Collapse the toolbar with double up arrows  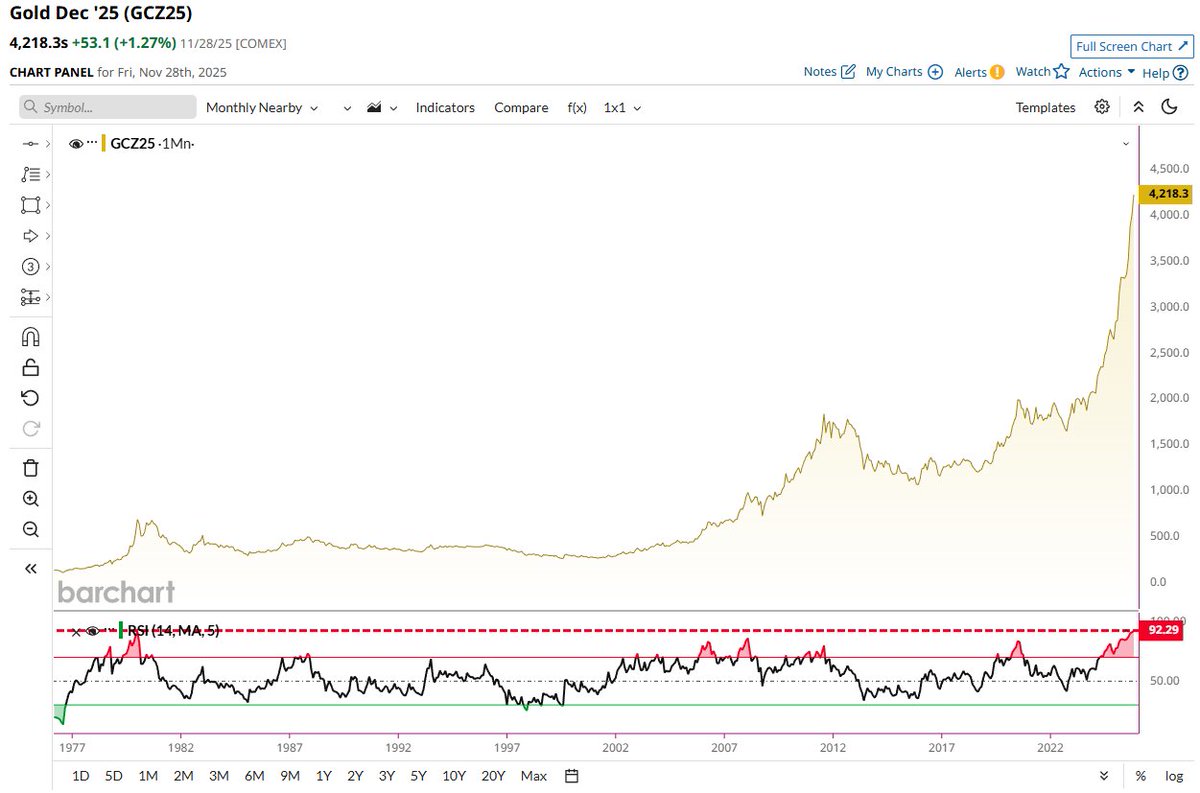[x=1138, y=107]
